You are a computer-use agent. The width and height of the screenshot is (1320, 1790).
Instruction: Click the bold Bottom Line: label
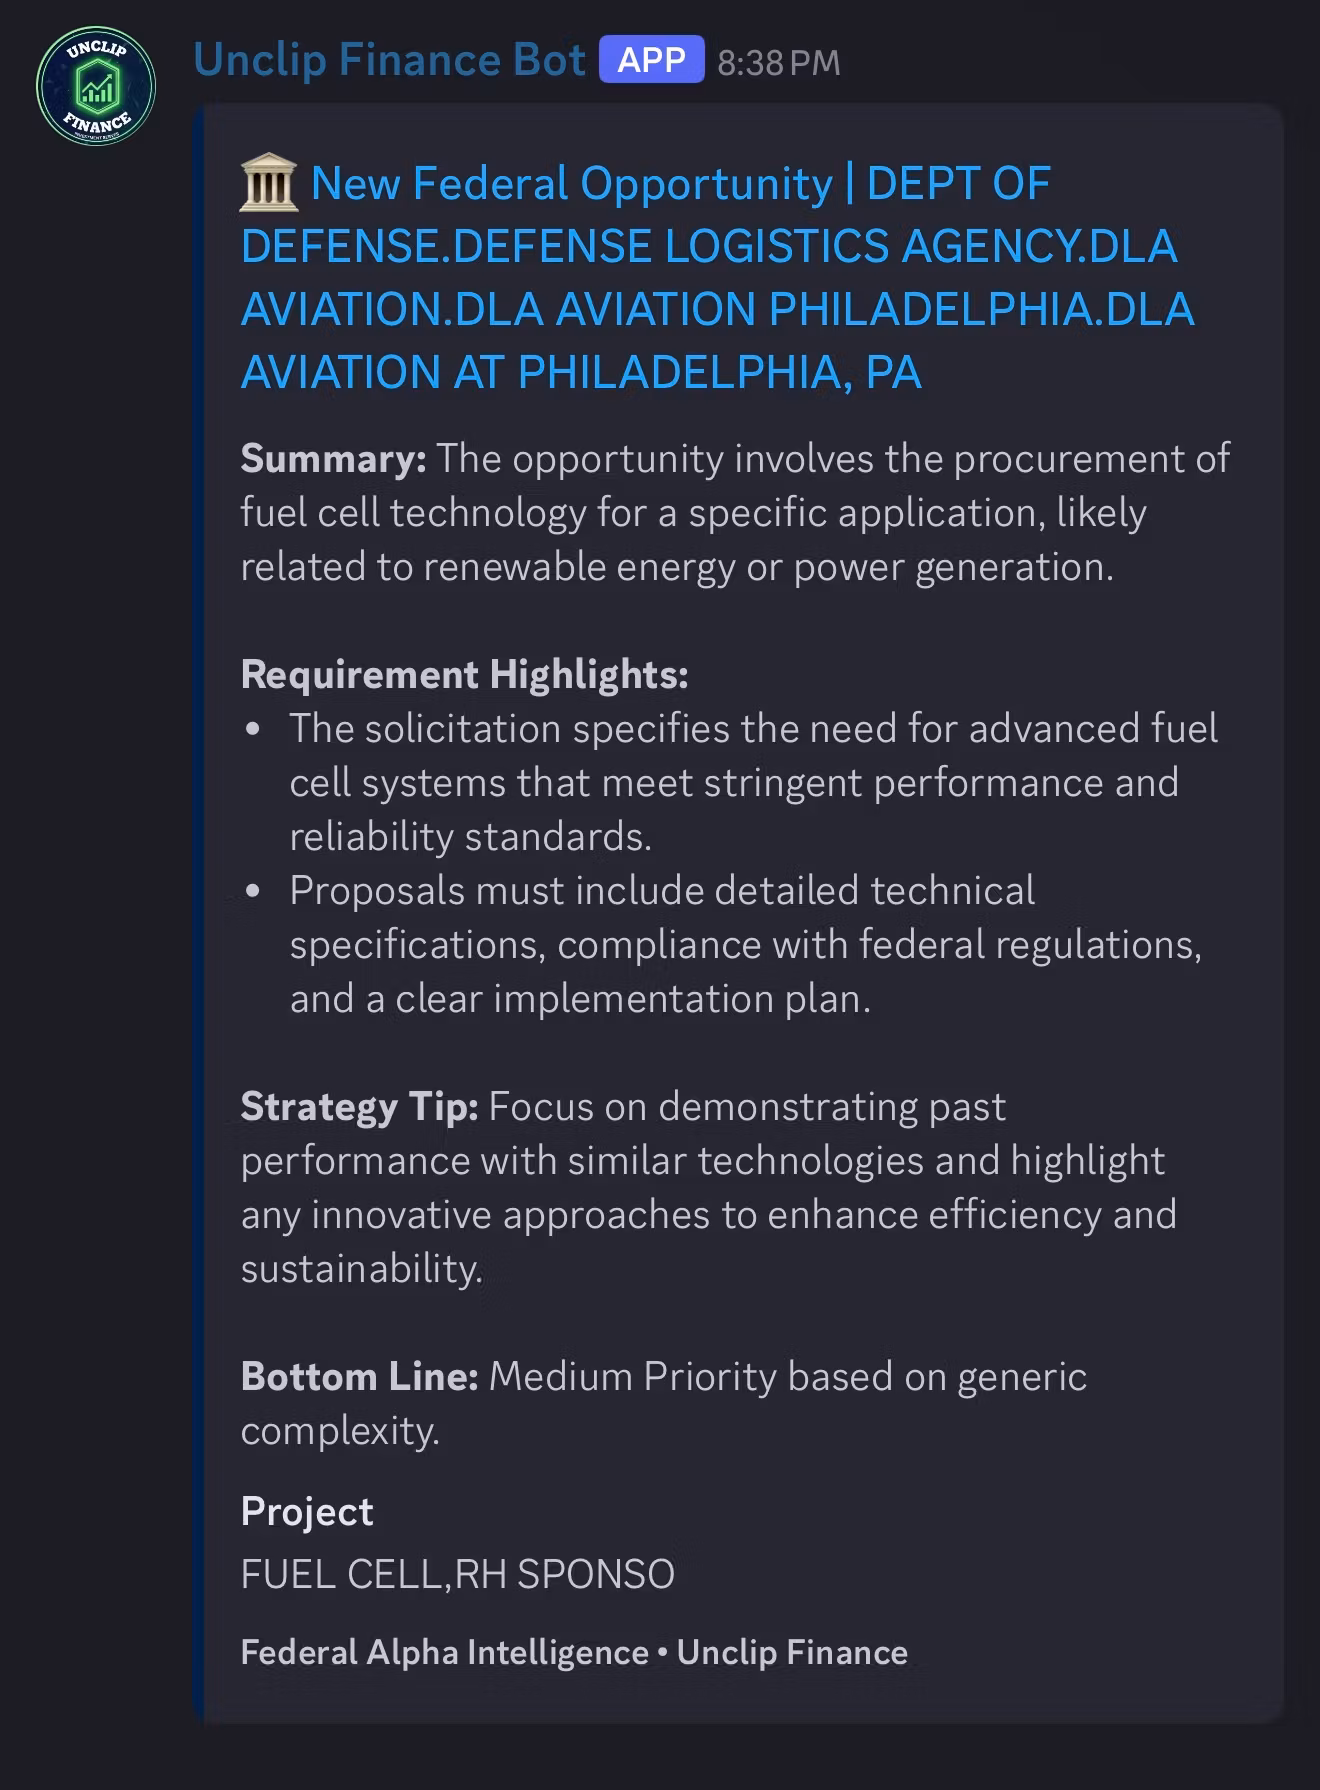[360, 1377]
